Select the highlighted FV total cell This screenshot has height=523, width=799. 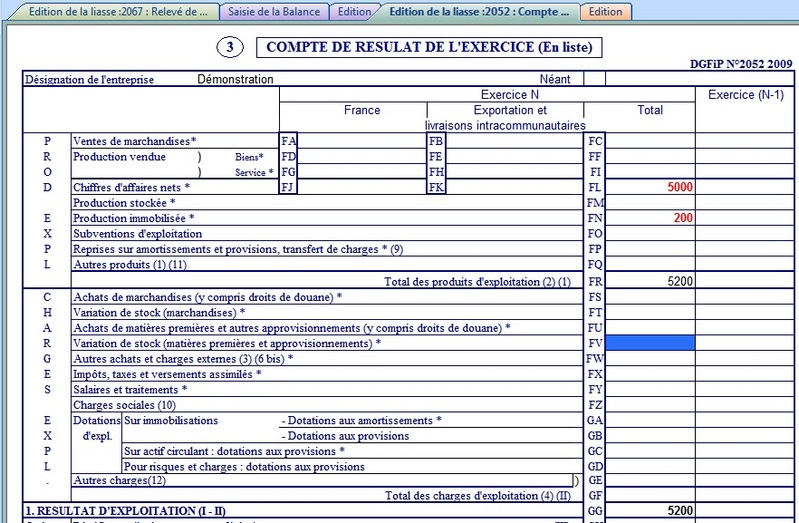(x=650, y=343)
